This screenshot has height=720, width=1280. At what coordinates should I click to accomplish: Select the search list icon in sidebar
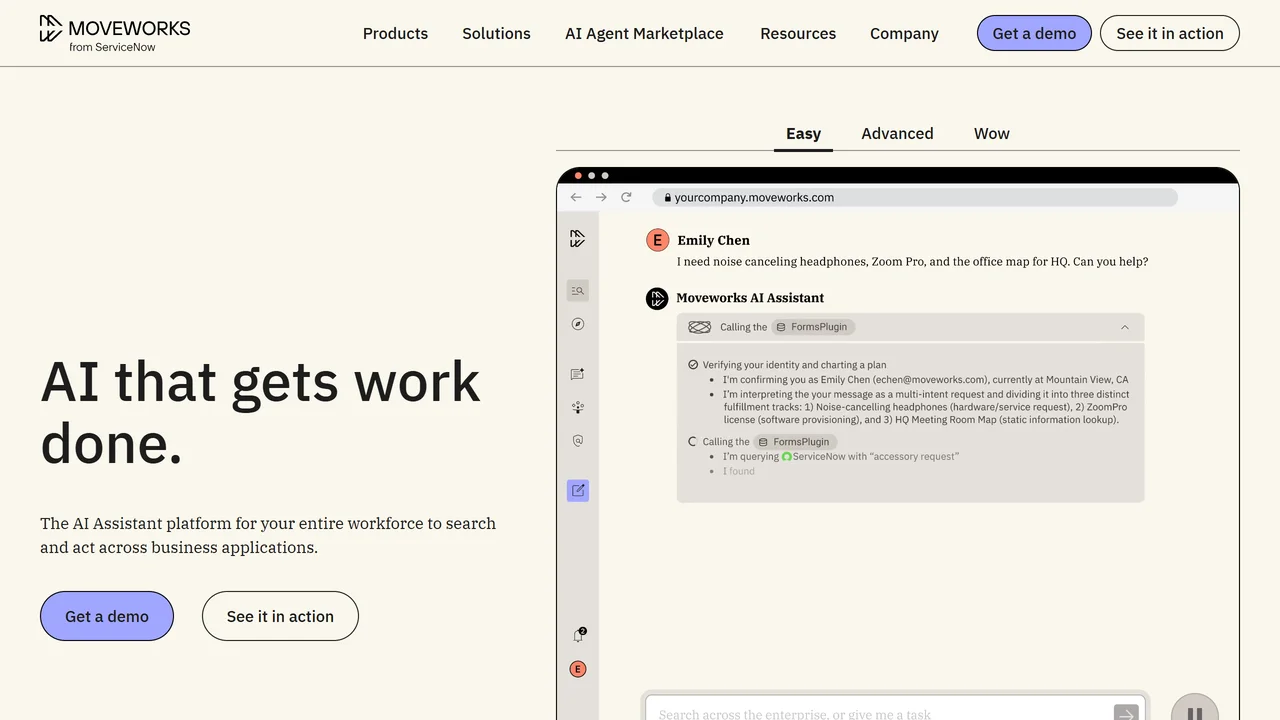[577, 291]
